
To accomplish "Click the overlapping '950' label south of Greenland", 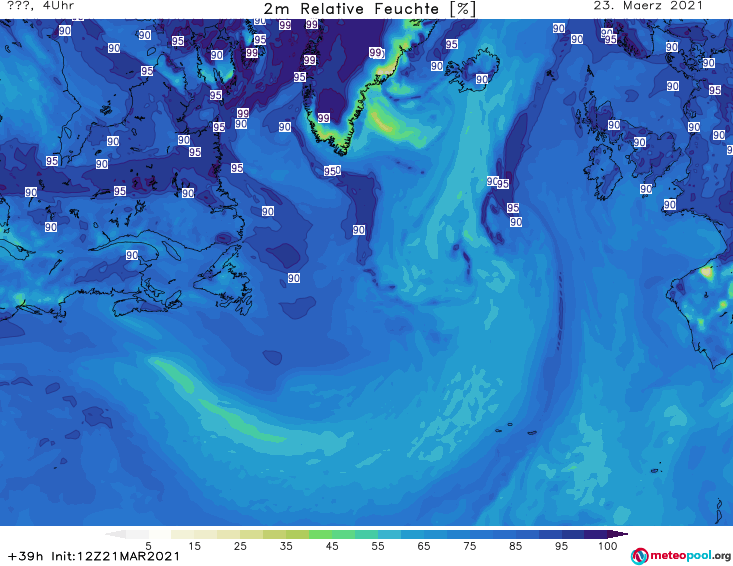I will click(332, 171).
